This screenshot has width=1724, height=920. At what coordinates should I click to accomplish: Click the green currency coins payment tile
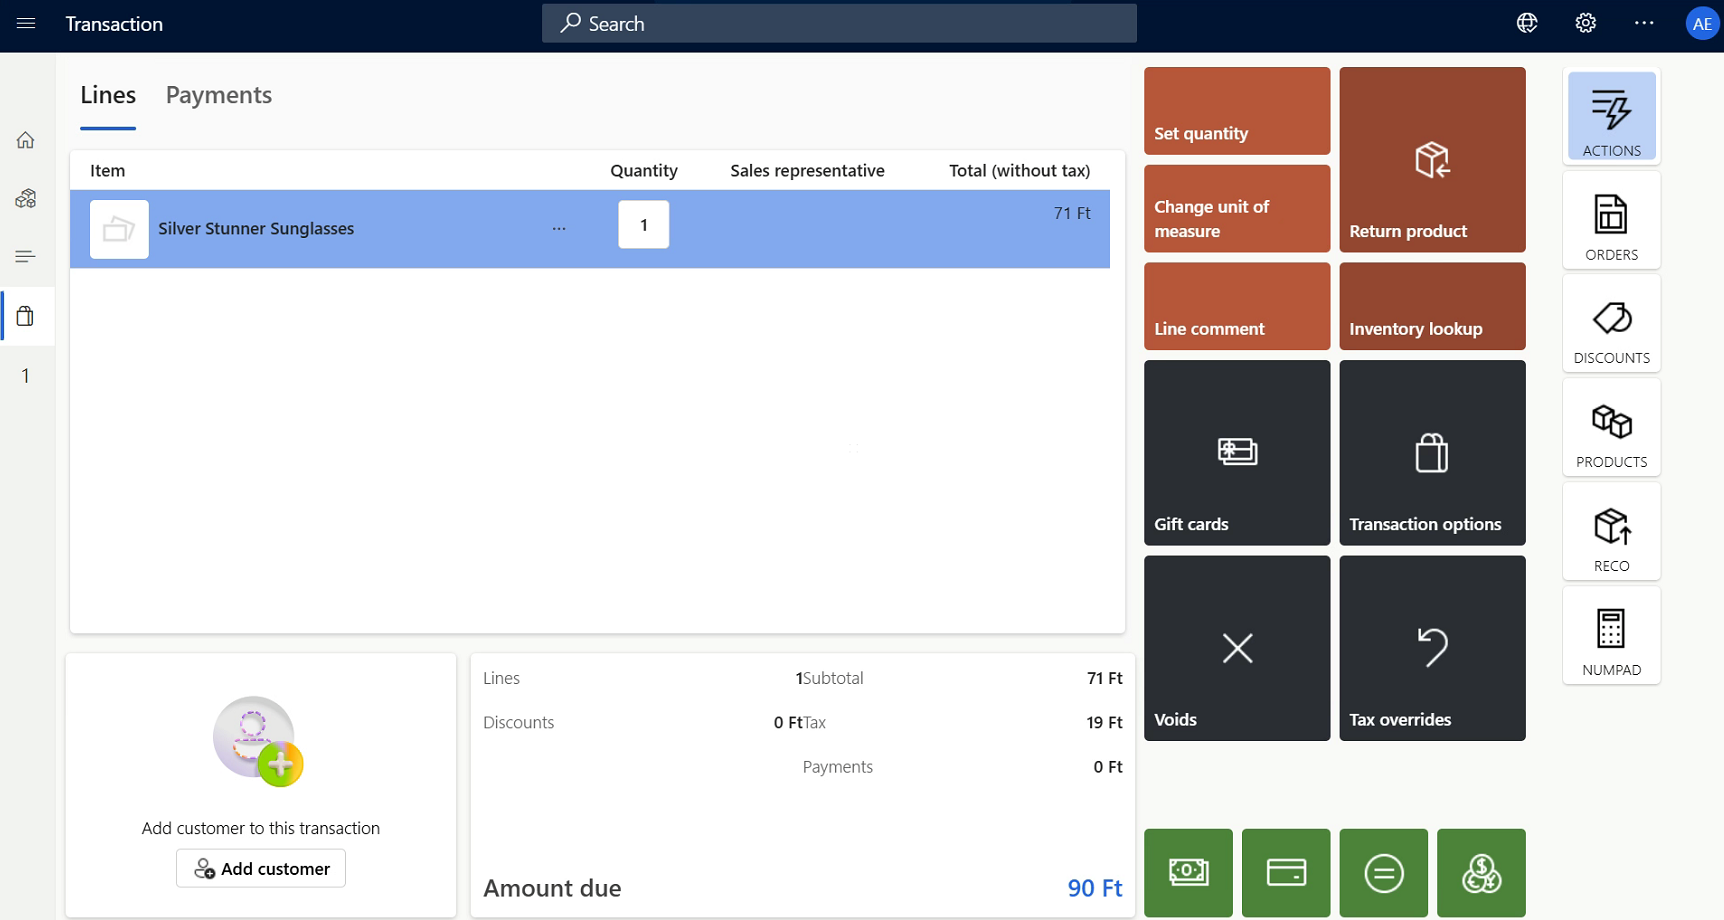pos(1481,873)
